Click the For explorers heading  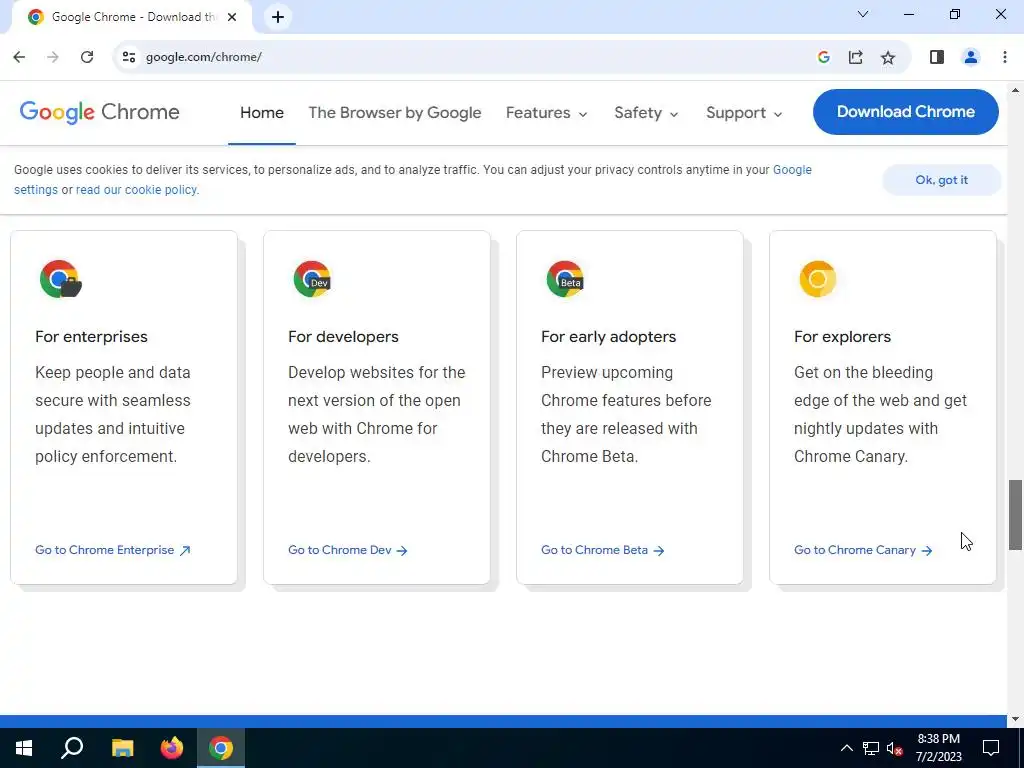(842, 336)
